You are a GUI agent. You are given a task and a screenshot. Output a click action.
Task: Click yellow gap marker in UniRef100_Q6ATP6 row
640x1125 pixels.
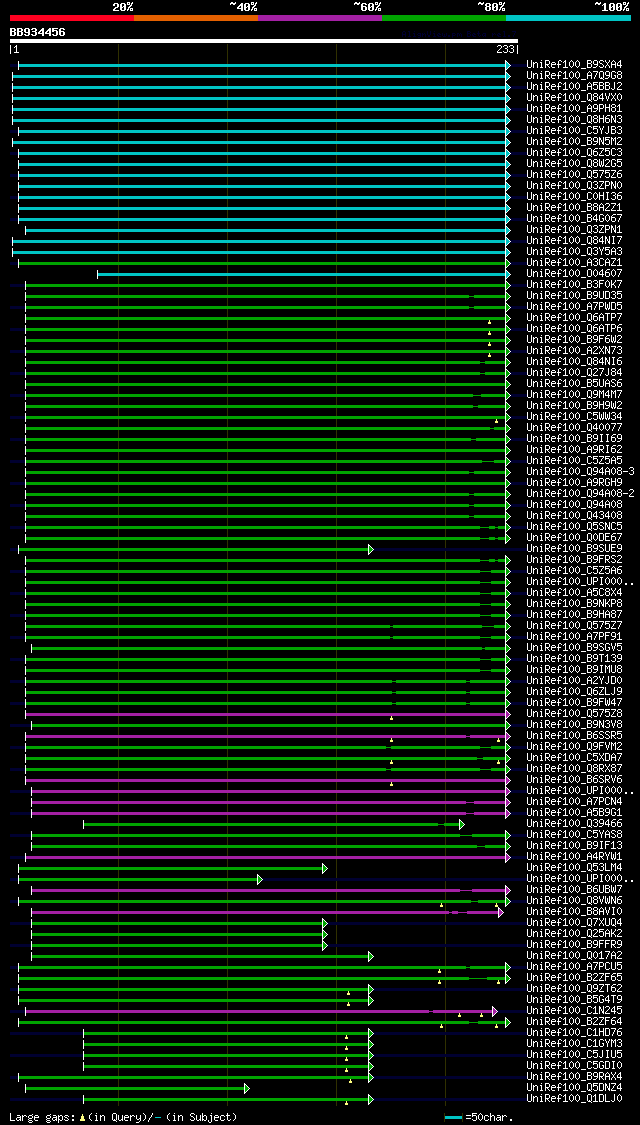(x=489, y=333)
